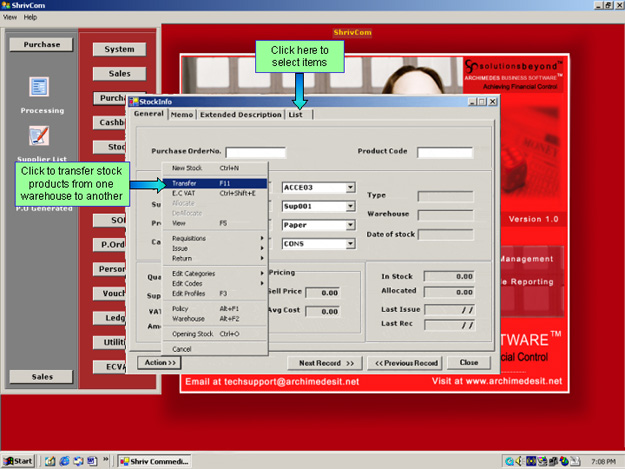
Task: Select Edit Profiles menu item
Action: [x=215, y=294]
